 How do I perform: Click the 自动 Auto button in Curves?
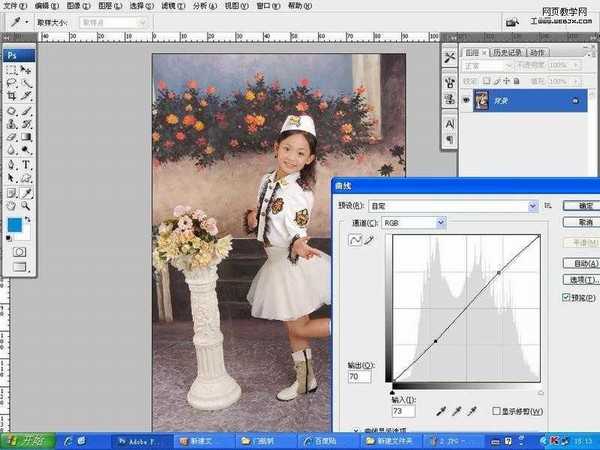click(x=580, y=263)
